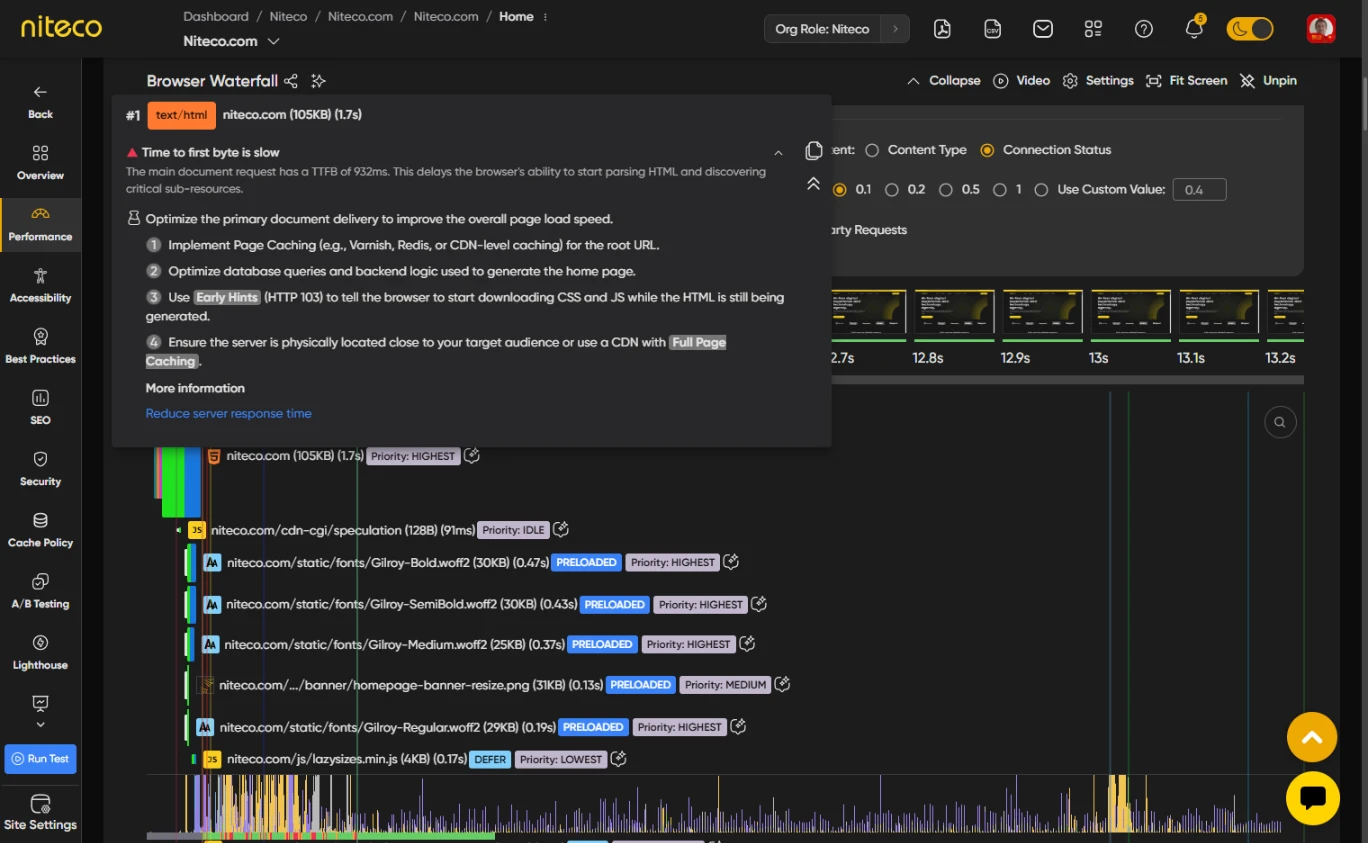Click the copy icon next to tooltip

tap(814, 151)
